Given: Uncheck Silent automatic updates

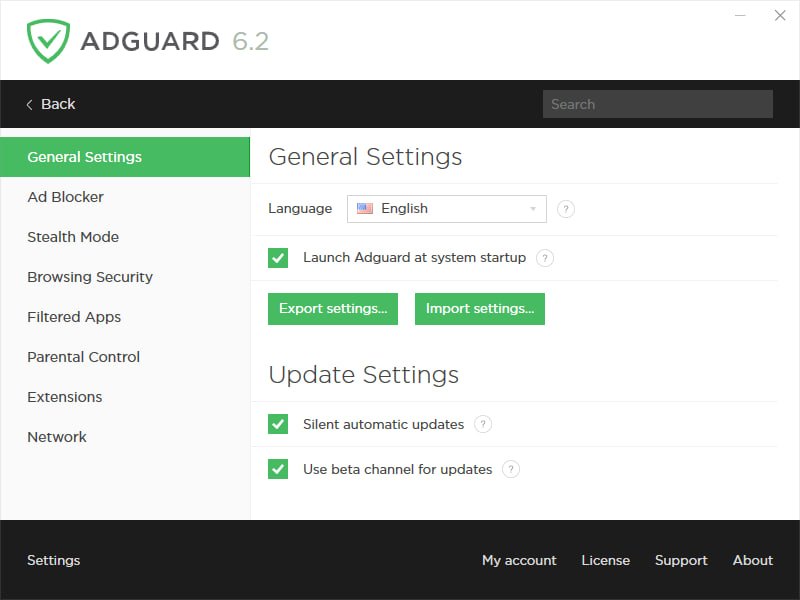Looking at the screenshot, I should [x=278, y=424].
